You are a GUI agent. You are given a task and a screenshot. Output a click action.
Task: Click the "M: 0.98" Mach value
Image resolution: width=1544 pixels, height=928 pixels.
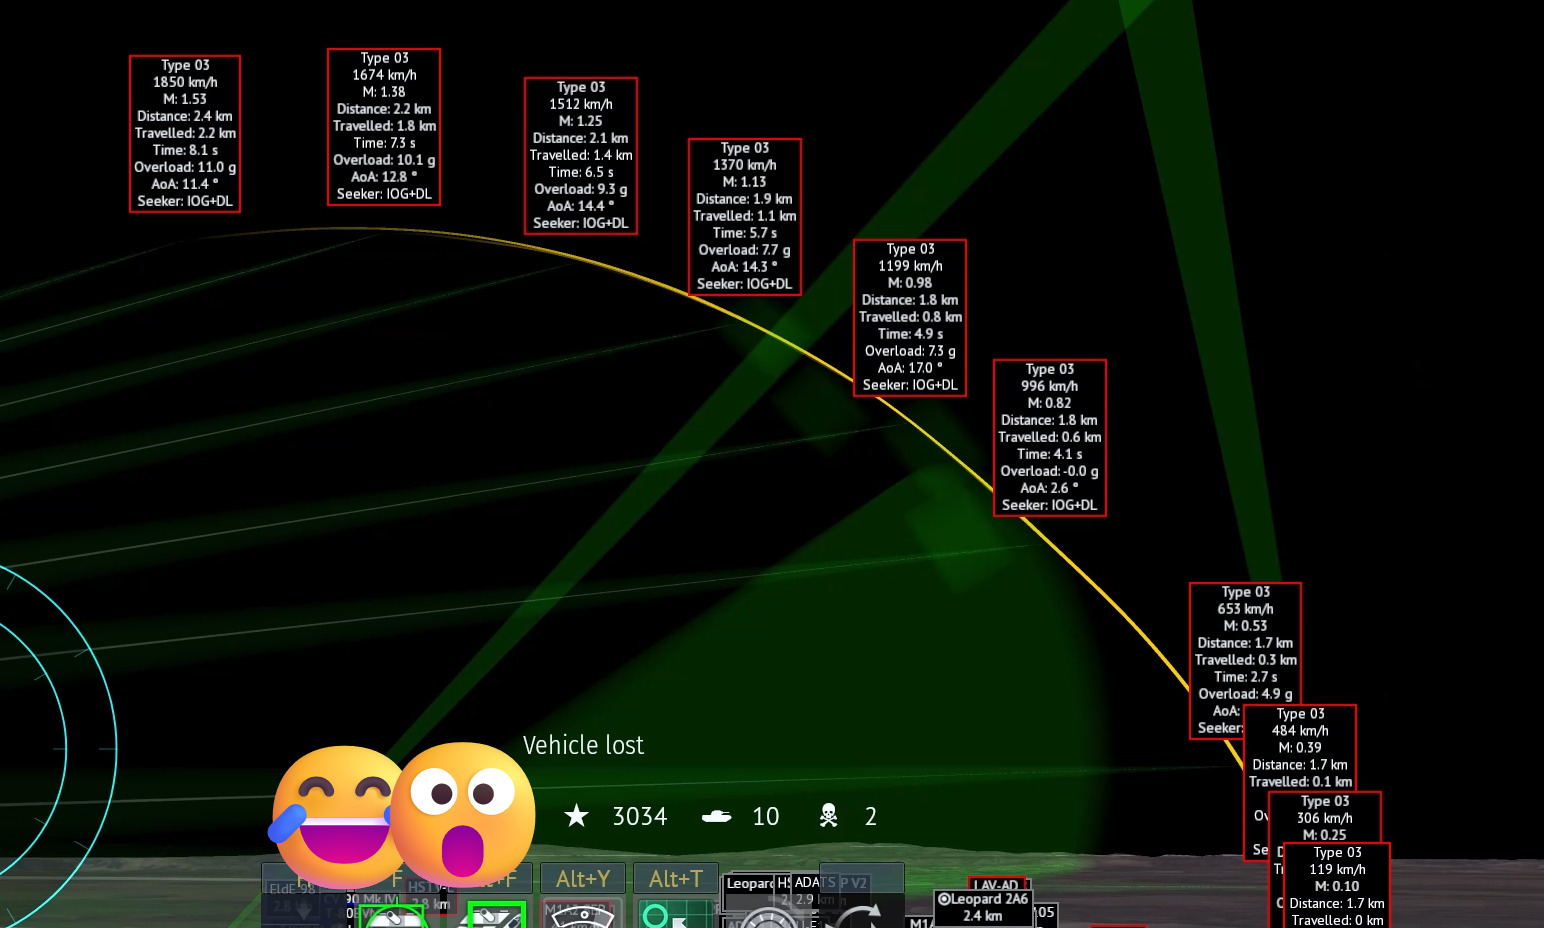(910, 283)
